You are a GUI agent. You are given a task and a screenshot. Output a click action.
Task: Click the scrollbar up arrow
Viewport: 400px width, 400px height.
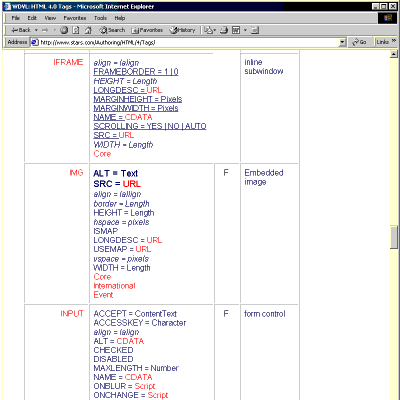394,54
